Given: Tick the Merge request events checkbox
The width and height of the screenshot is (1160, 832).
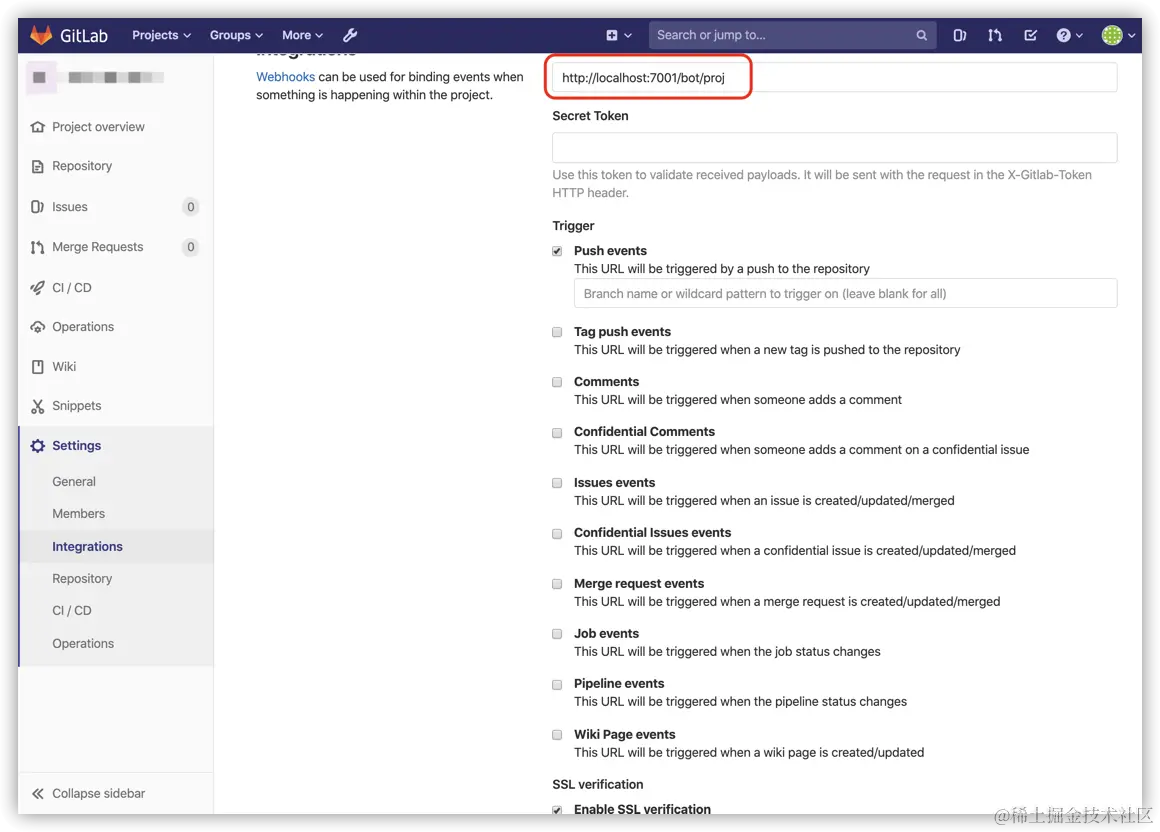Looking at the screenshot, I should [x=557, y=584].
